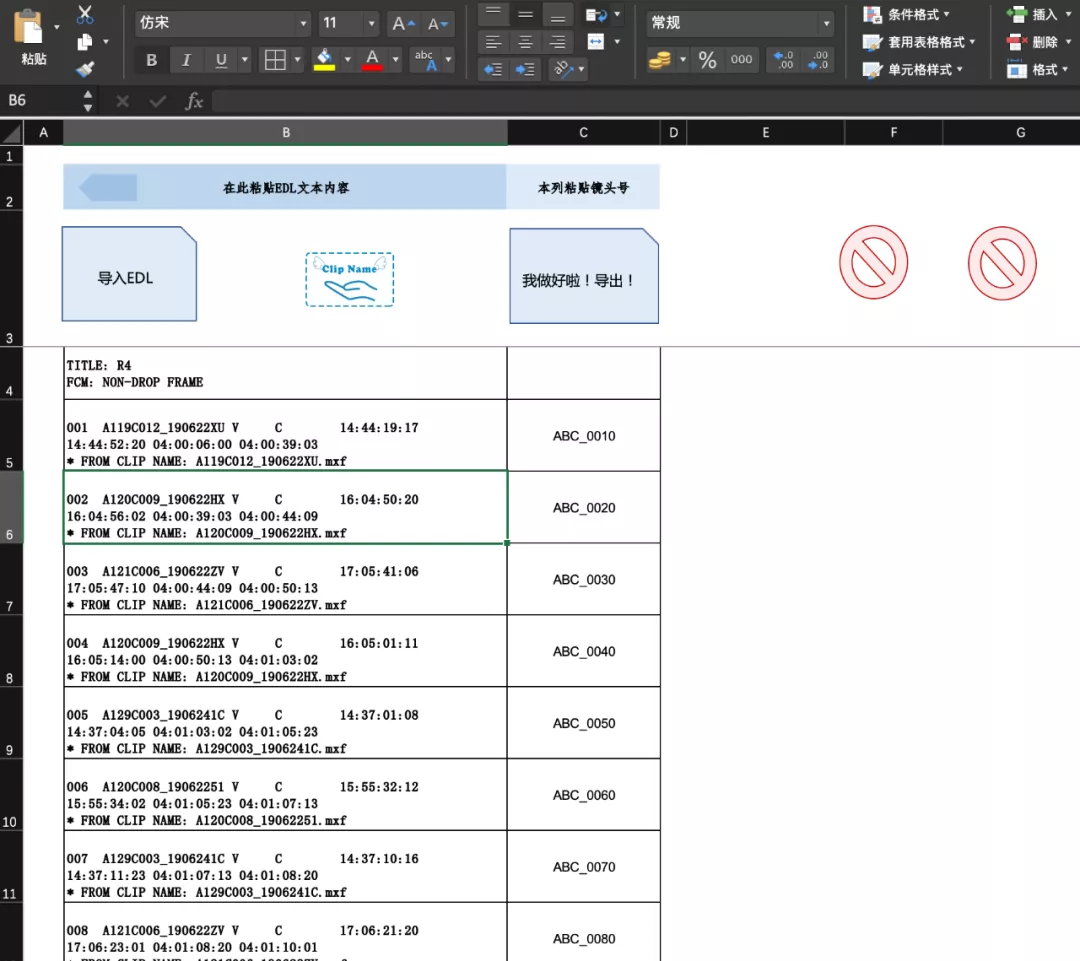This screenshot has width=1080, height=961.
Task: Expand the Borders options arrow
Action: click(298, 60)
